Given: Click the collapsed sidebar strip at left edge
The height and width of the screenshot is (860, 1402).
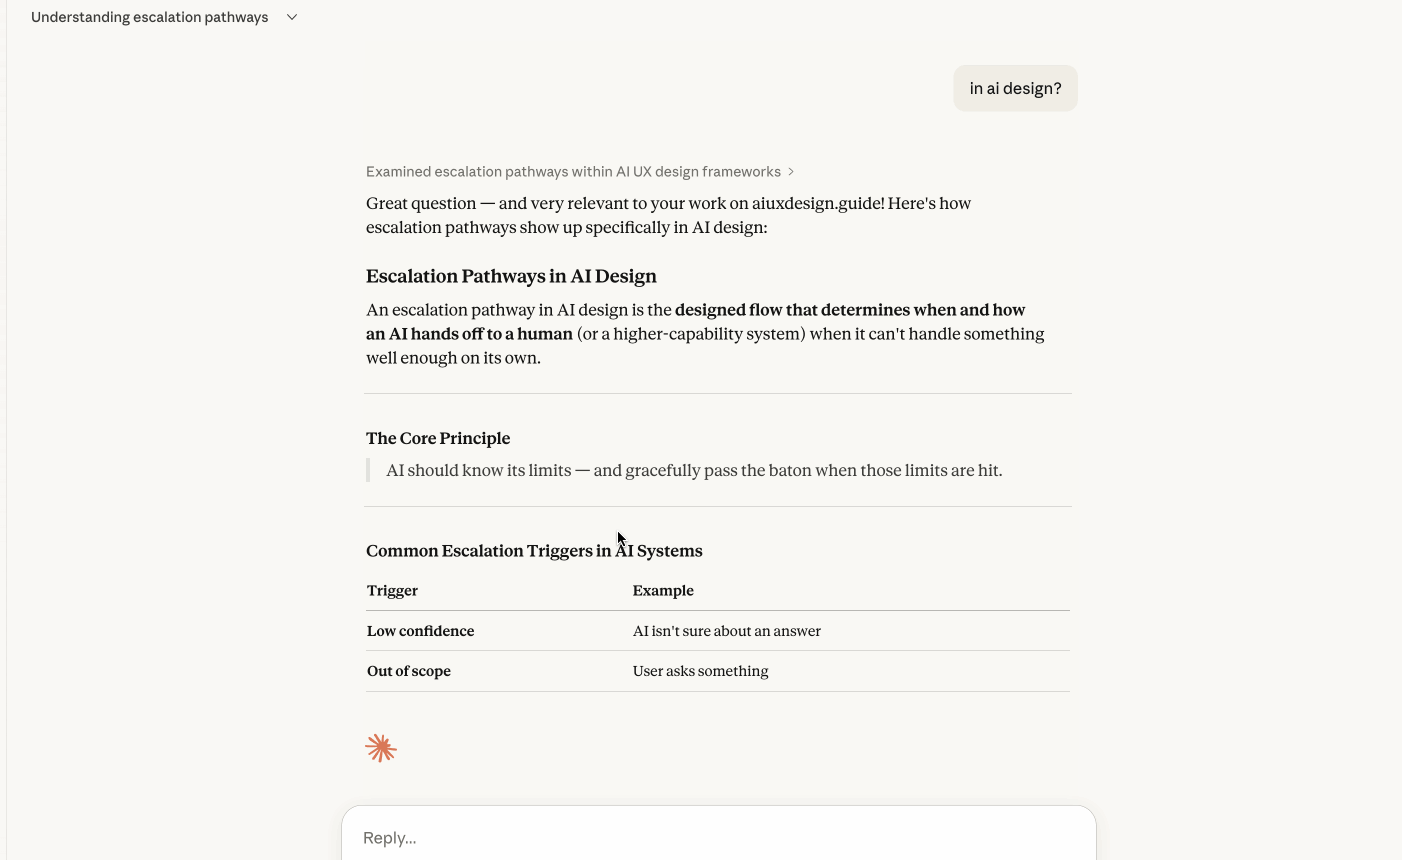Looking at the screenshot, I should click(x=3, y=430).
